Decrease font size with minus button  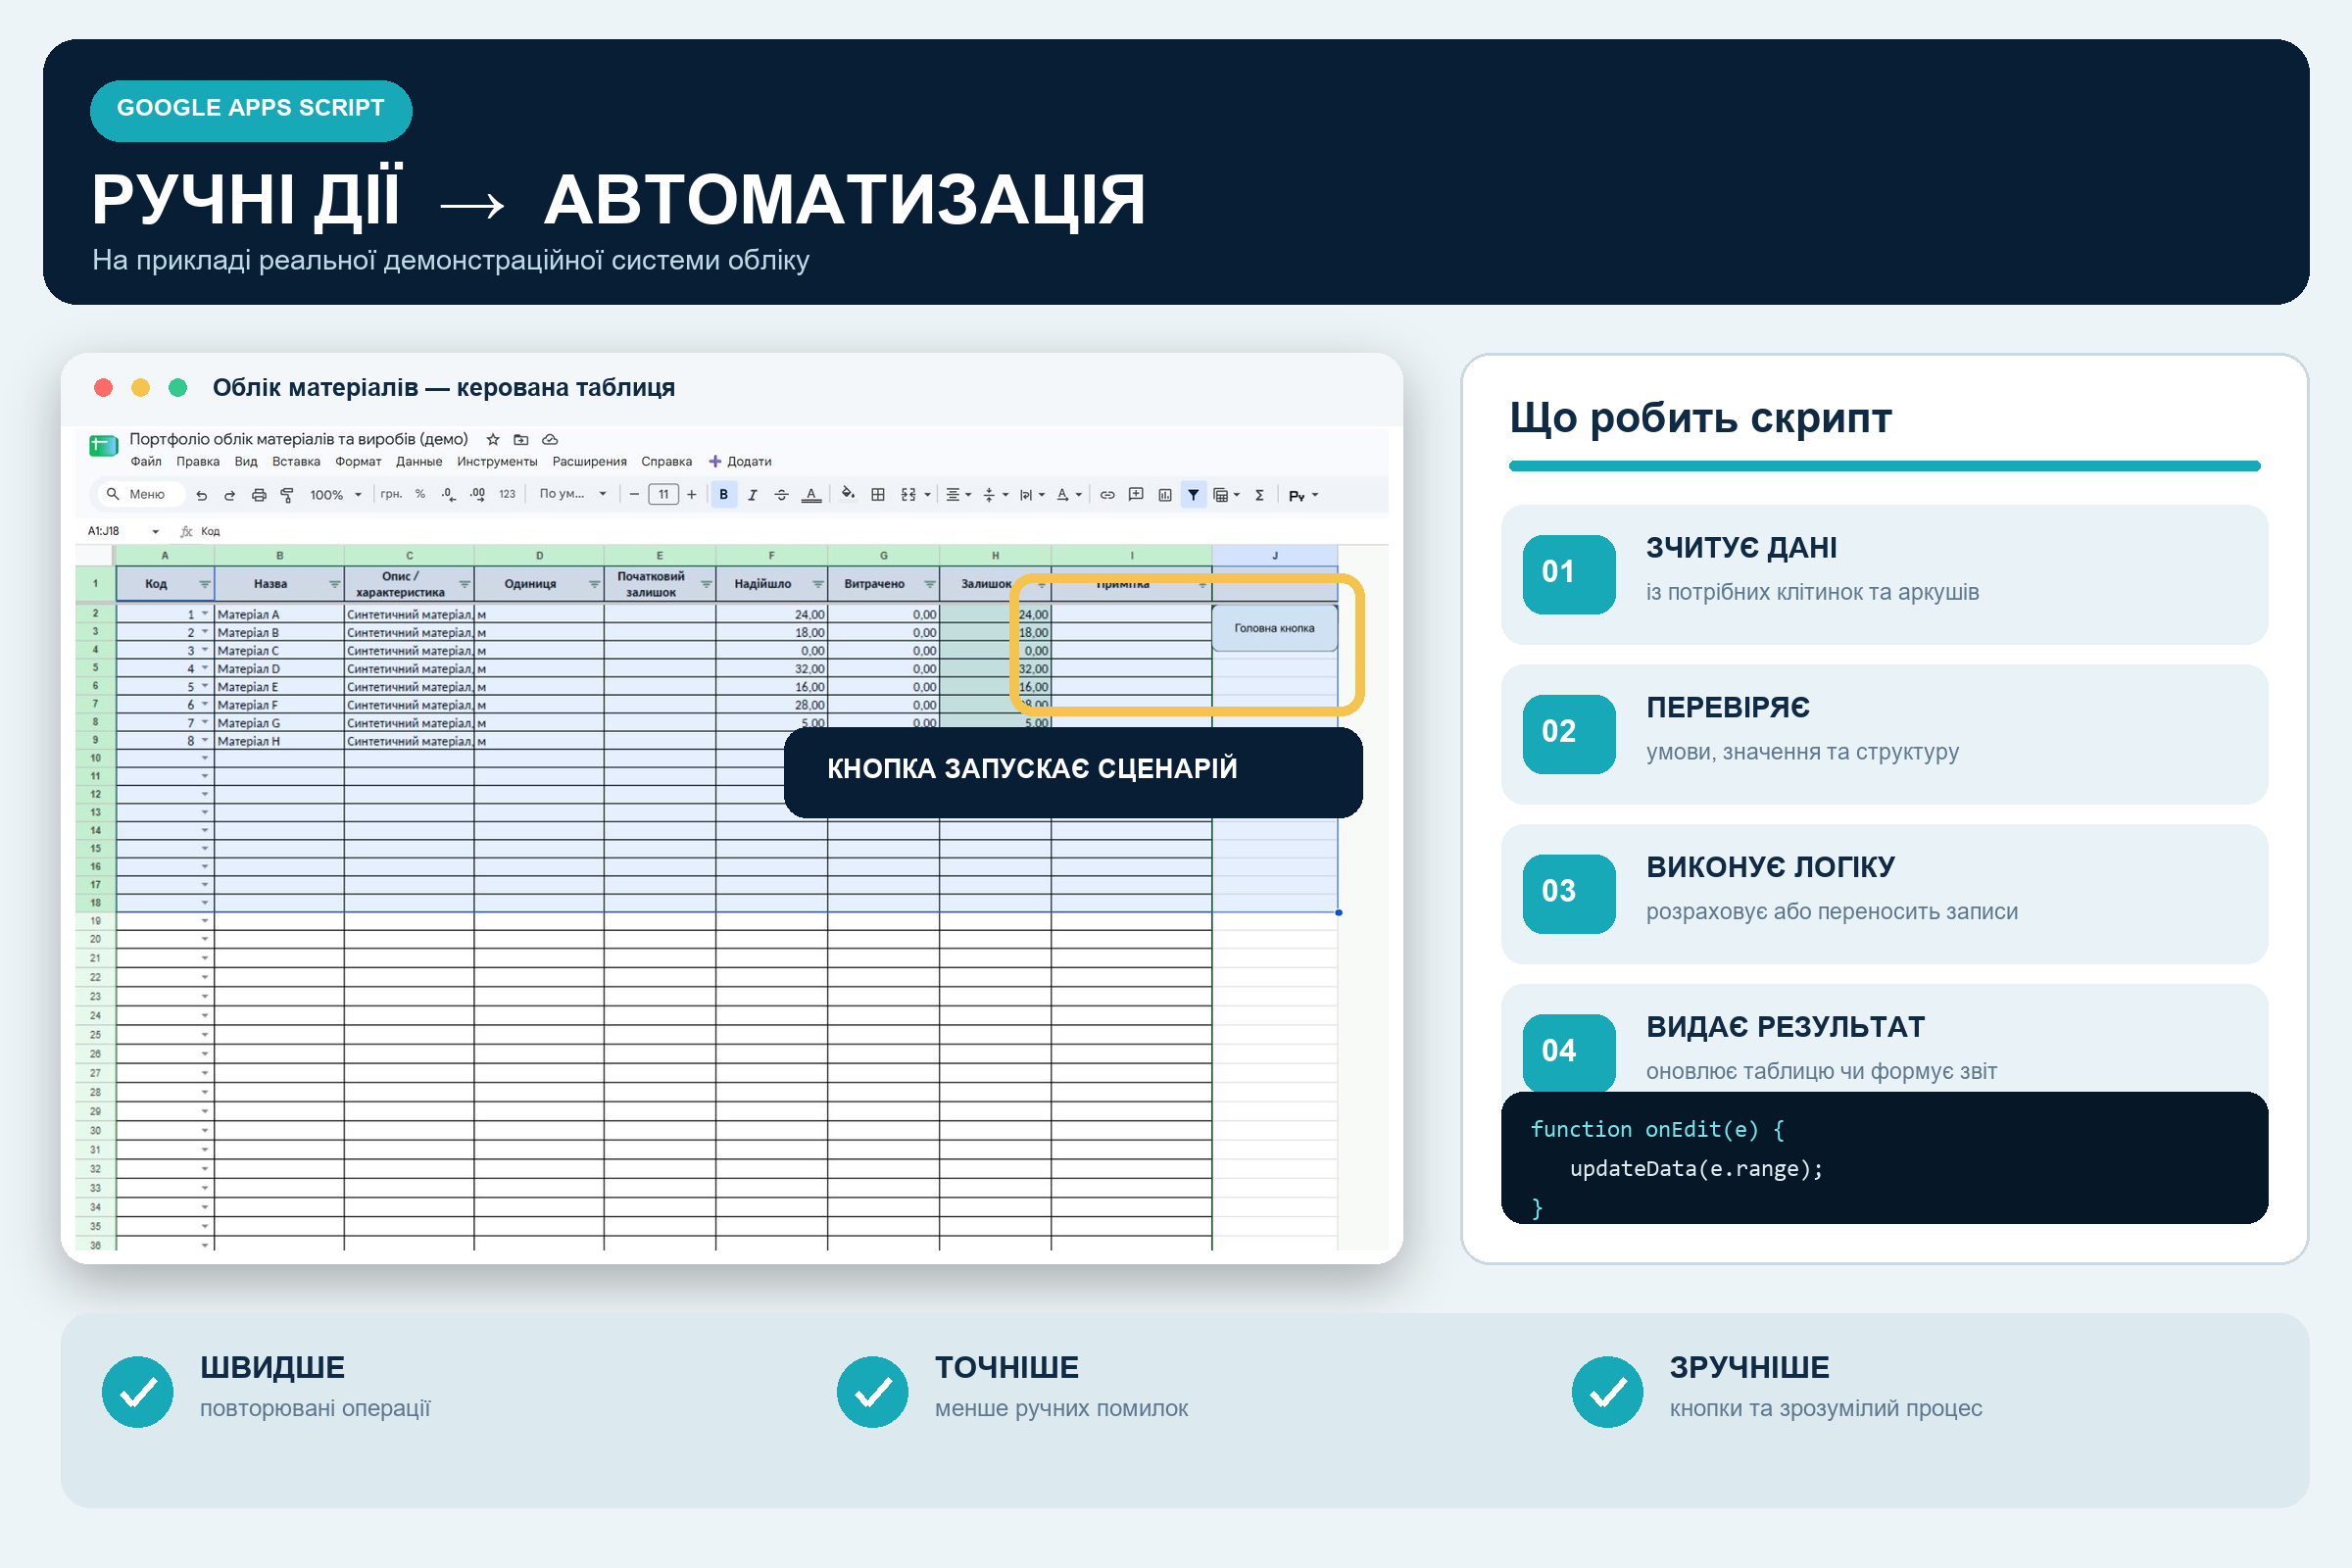(x=634, y=494)
